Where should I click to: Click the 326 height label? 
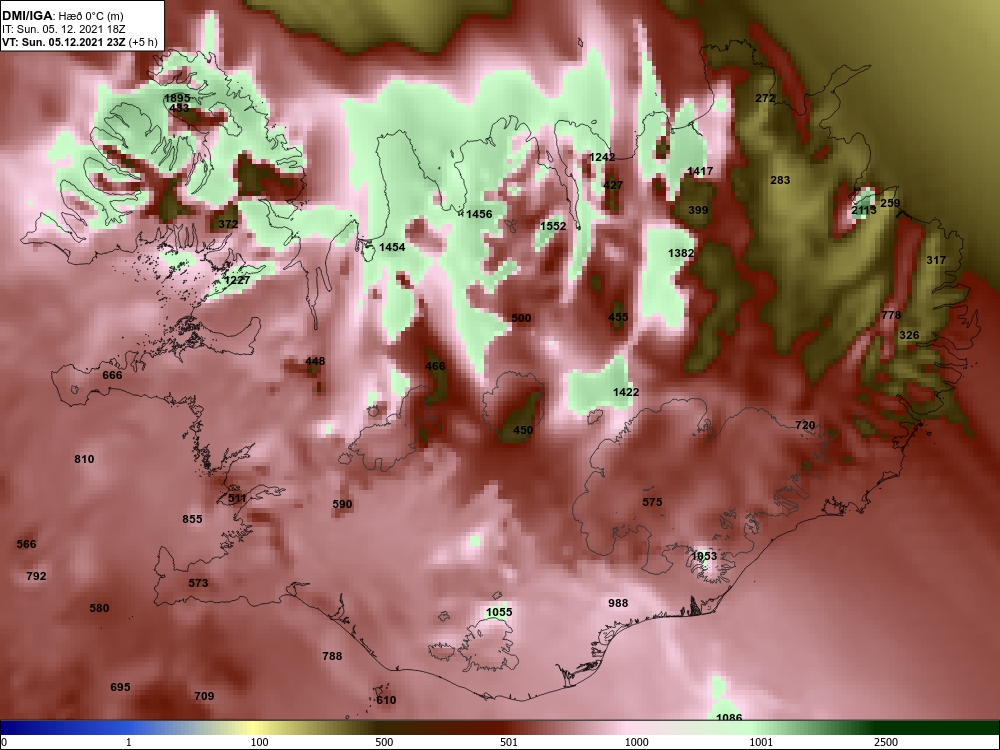909,335
